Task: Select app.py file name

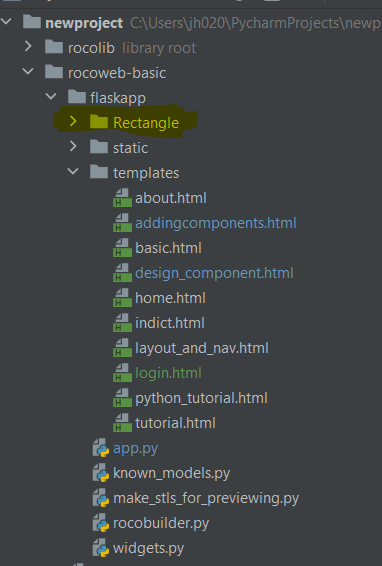Action: (x=135, y=449)
